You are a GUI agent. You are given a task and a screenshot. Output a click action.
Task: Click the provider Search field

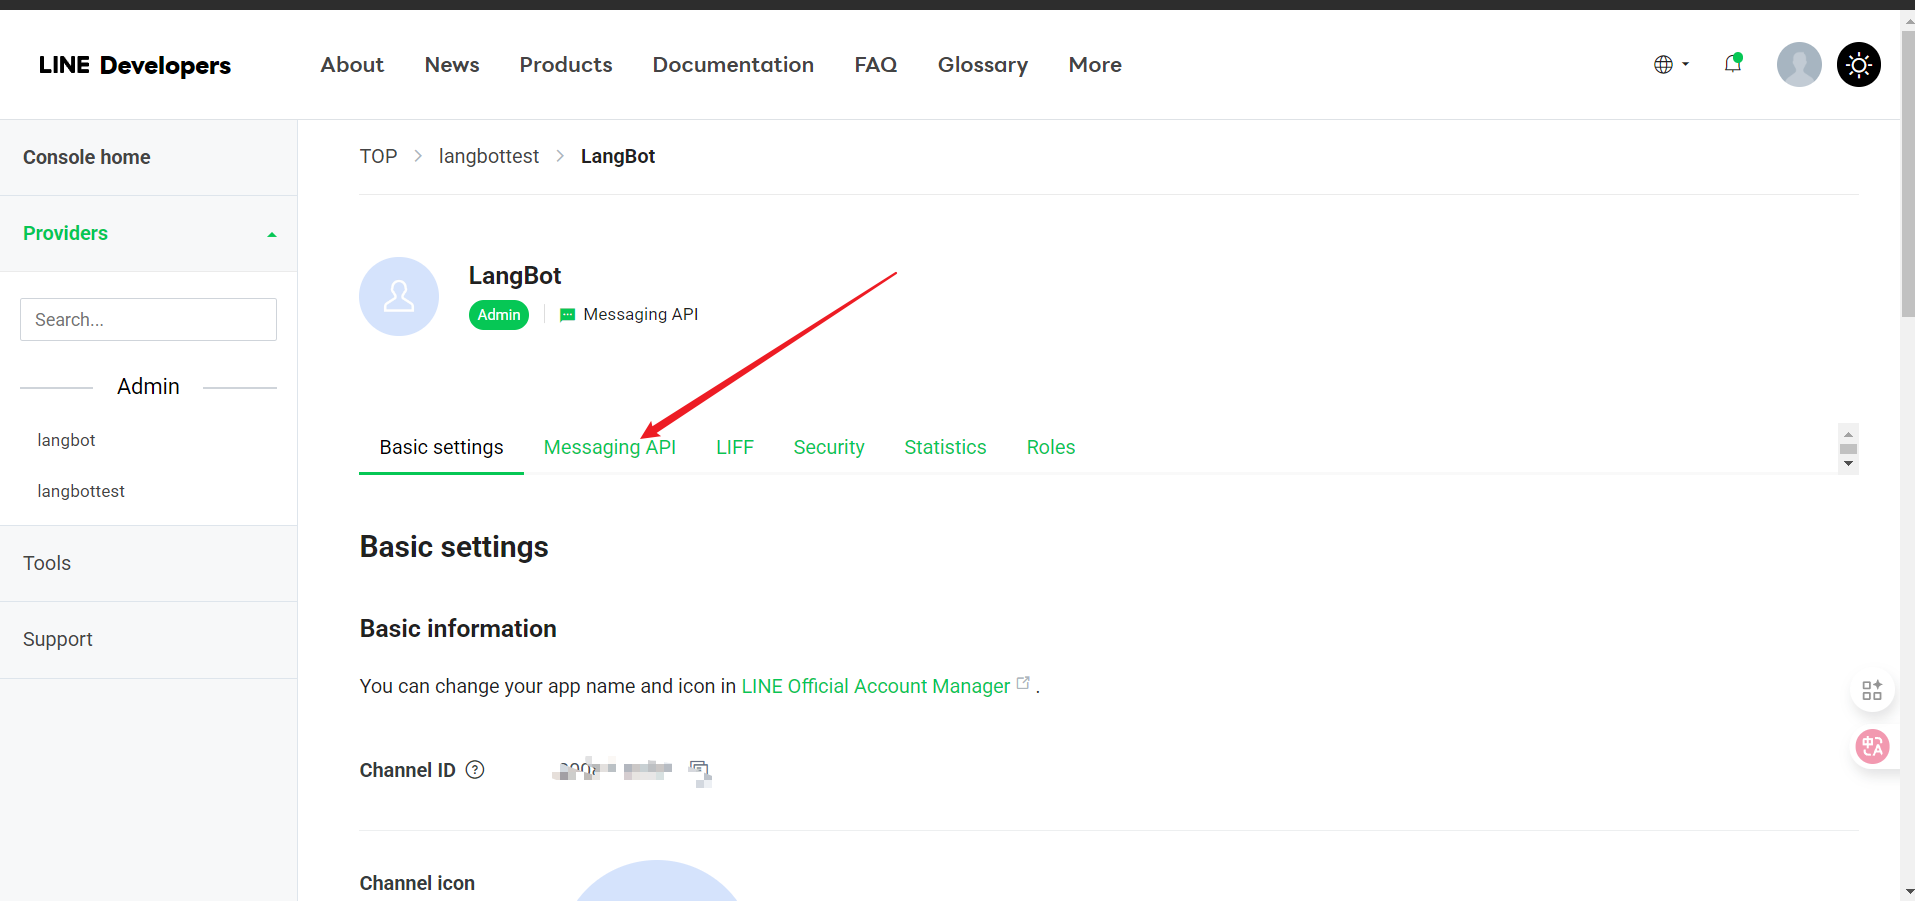[148, 320]
